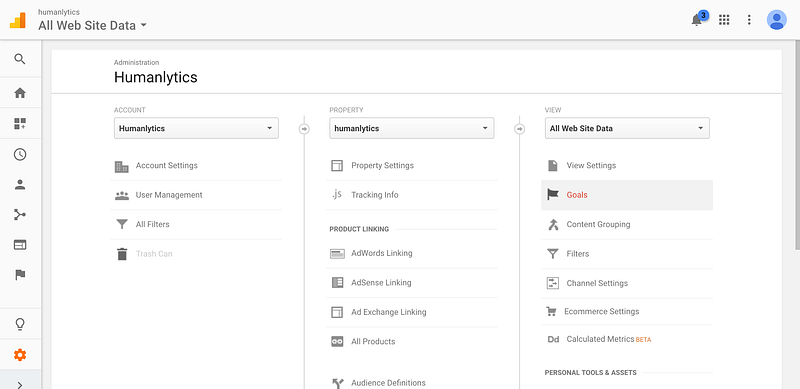This screenshot has height=389, width=800.
Task: Open the user account avatar
Action: point(777,20)
